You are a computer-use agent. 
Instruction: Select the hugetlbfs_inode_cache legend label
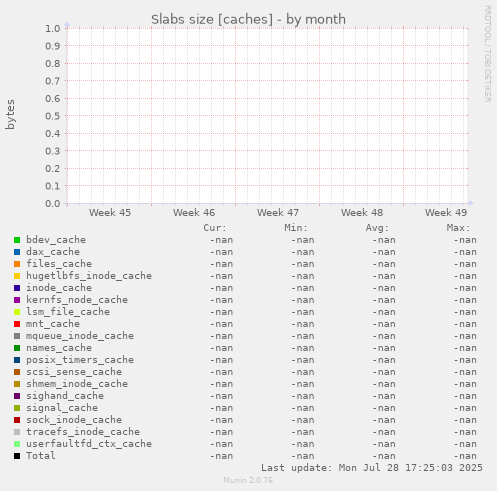coord(89,276)
